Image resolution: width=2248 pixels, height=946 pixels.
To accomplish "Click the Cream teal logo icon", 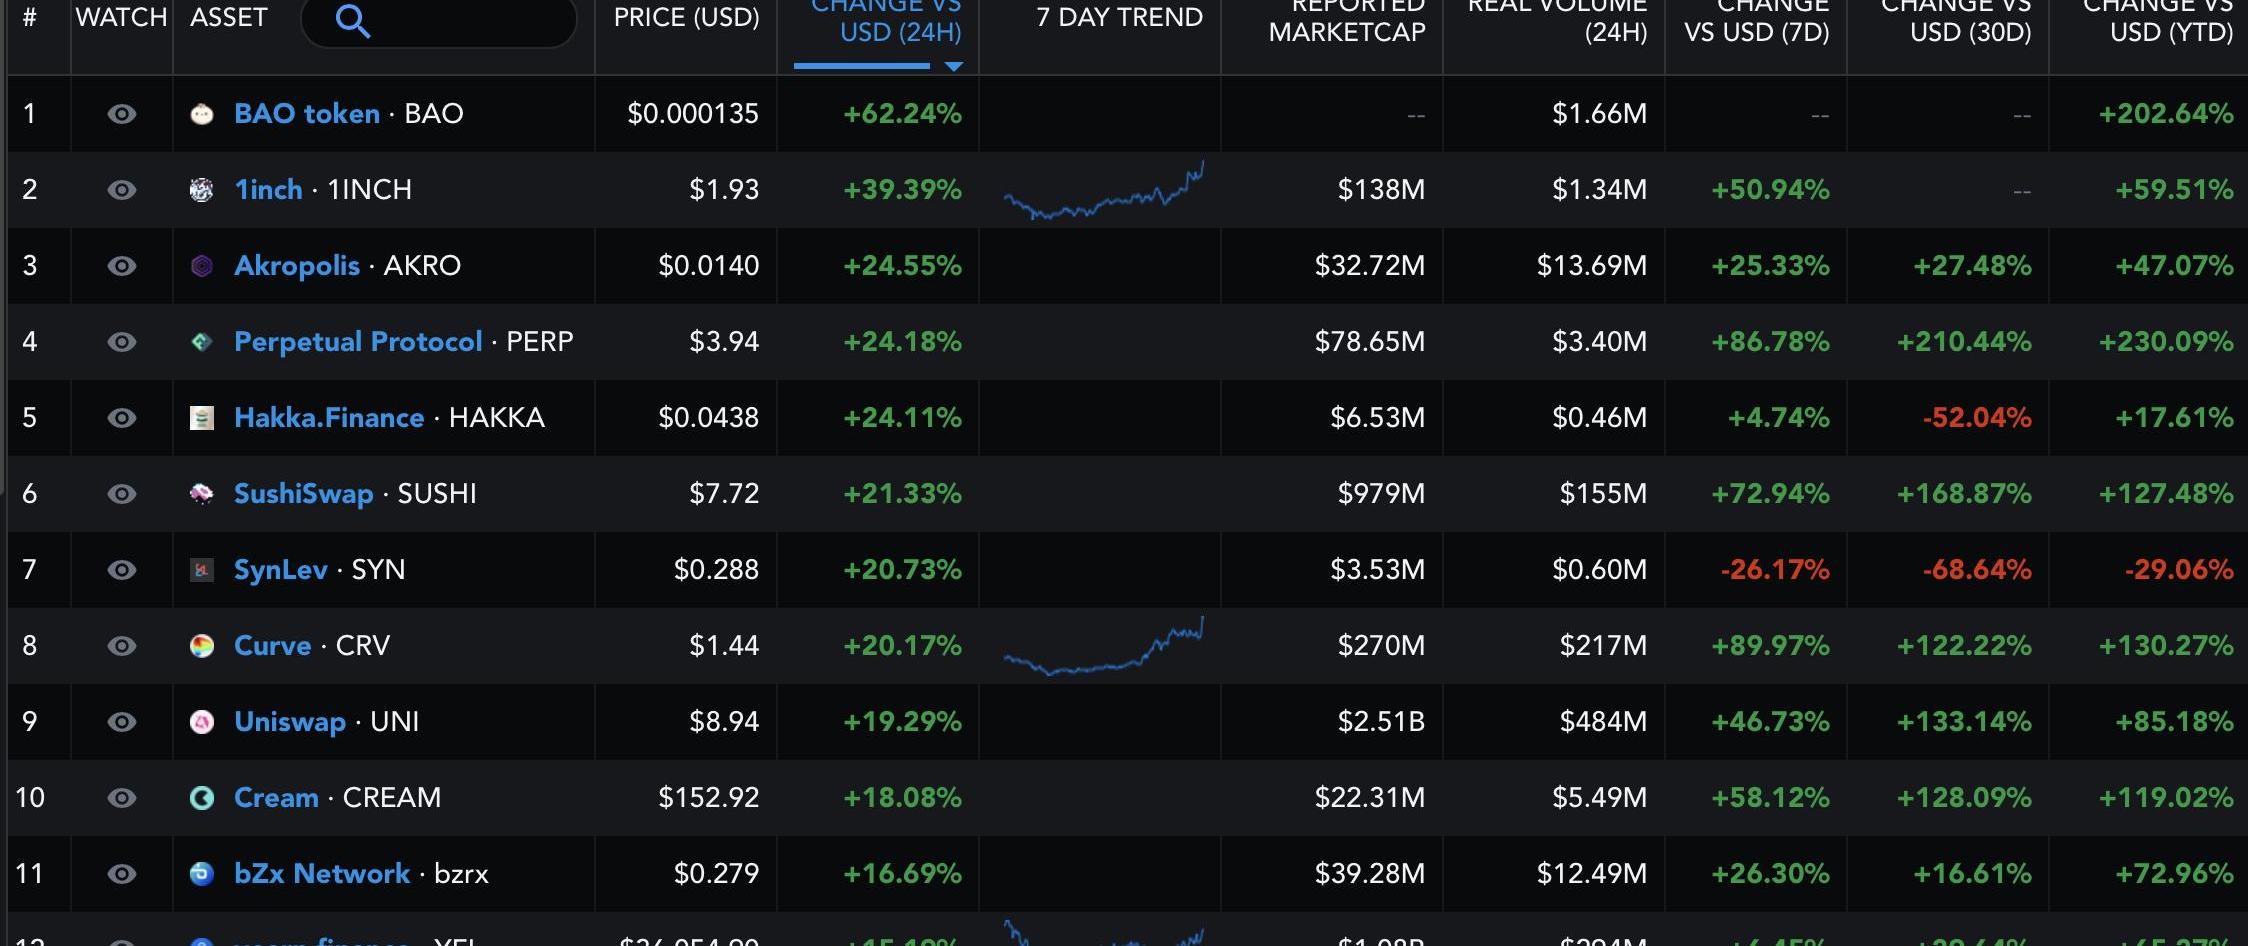I will click(x=202, y=798).
